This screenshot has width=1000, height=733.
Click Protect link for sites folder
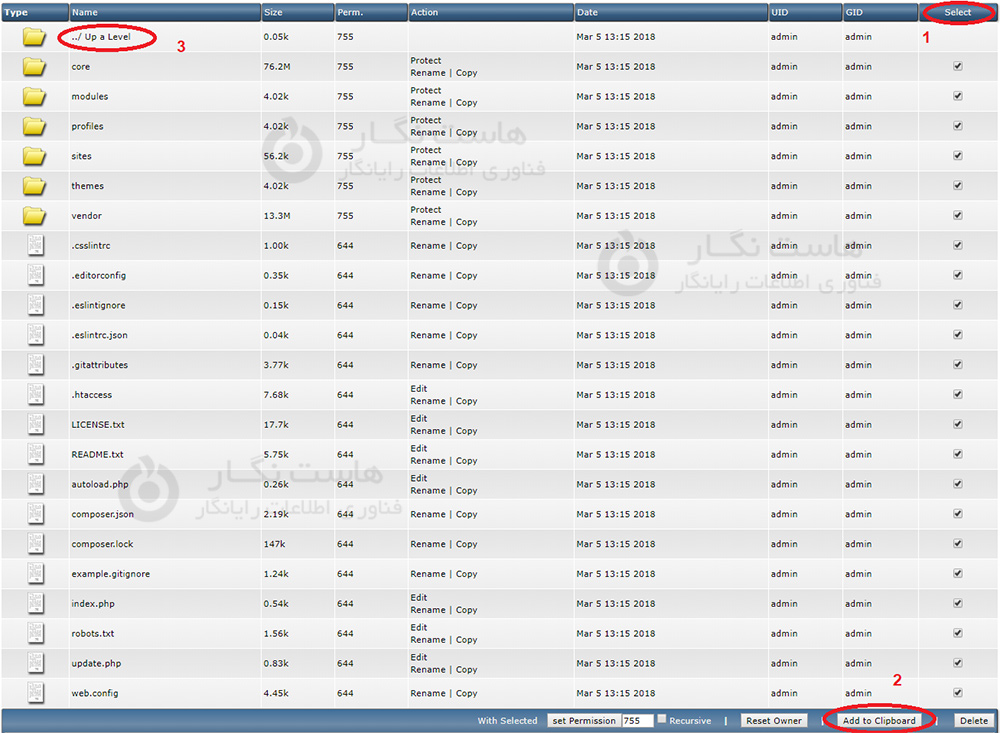426,150
